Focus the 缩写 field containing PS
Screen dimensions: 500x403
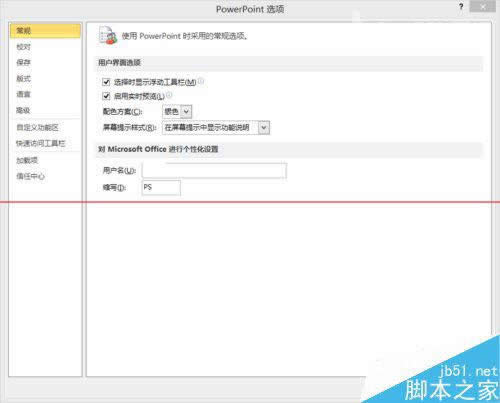coord(161,188)
